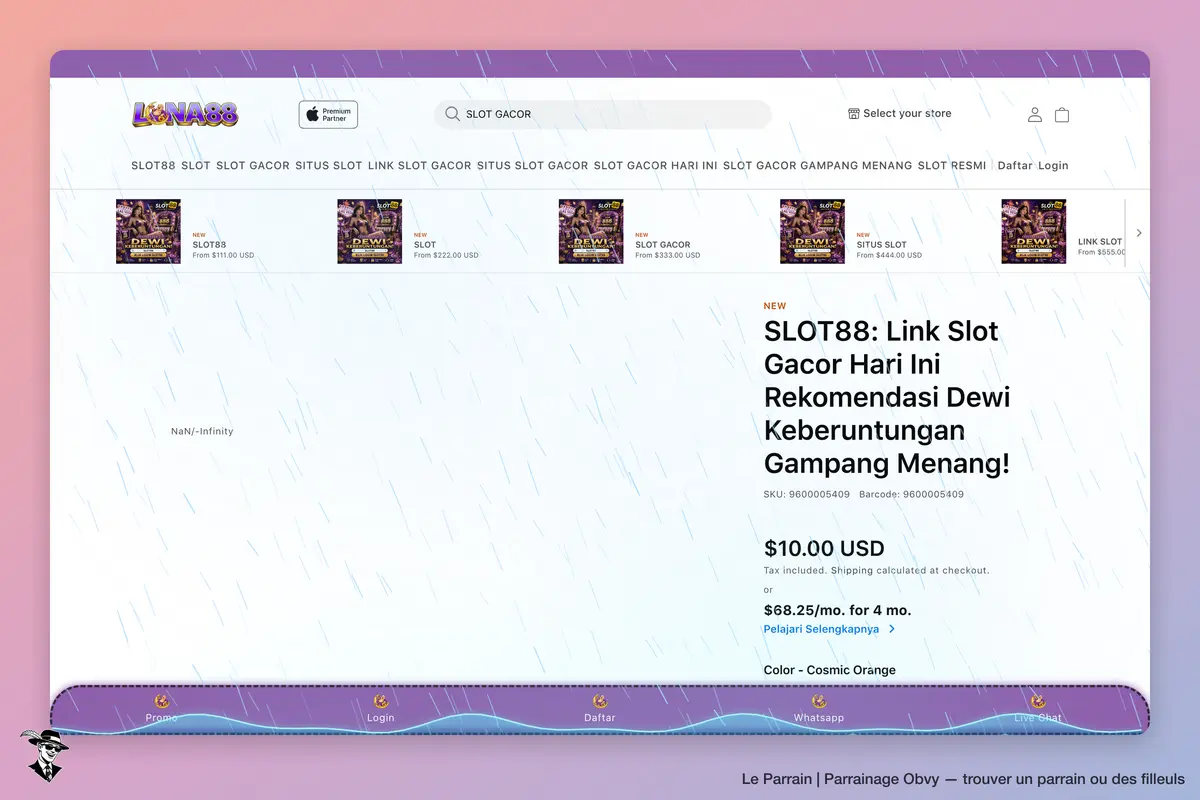This screenshot has width=1200, height=800.
Task: Click the SKU: 9600005409 text
Action: (807, 494)
